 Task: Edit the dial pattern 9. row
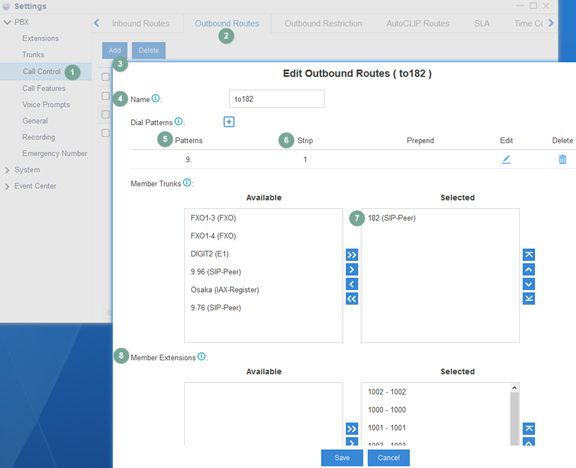tap(506, 159)
